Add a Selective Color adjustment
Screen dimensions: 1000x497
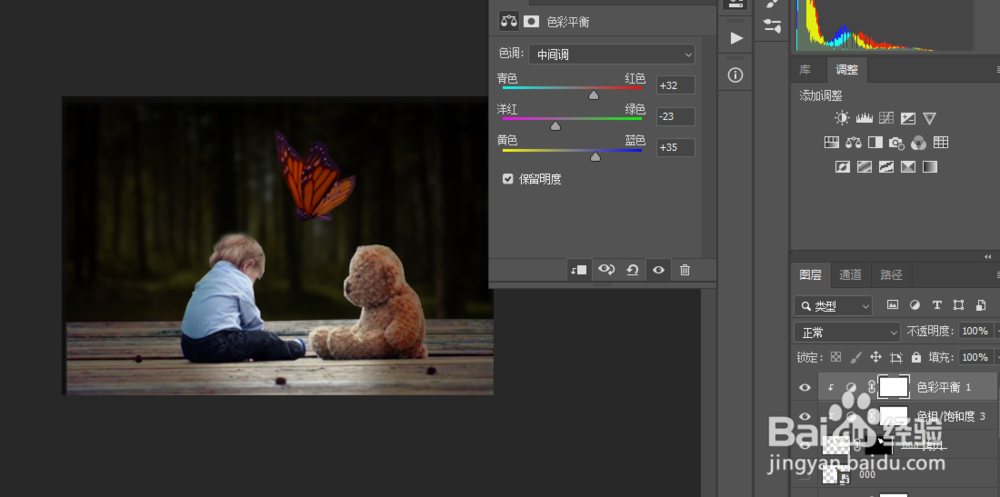tap(908, 167)
